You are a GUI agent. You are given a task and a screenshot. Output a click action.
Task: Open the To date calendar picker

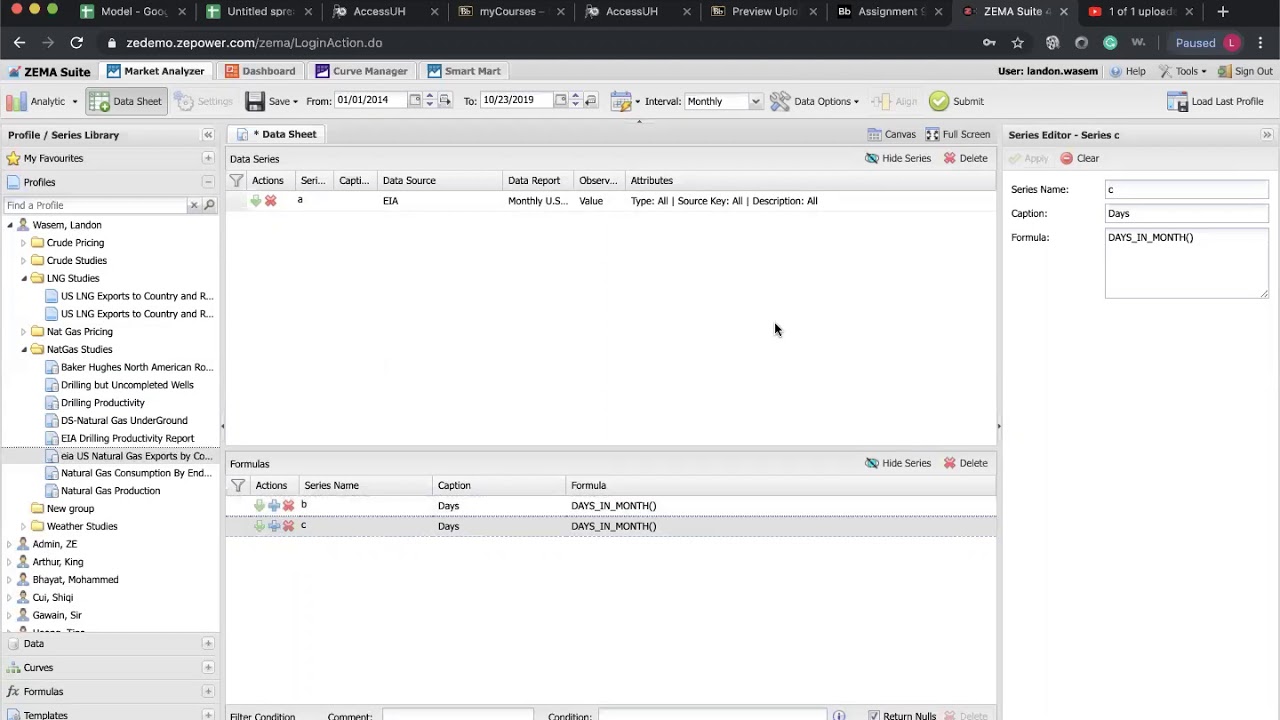pyautogui.click(x=561, y=100)
